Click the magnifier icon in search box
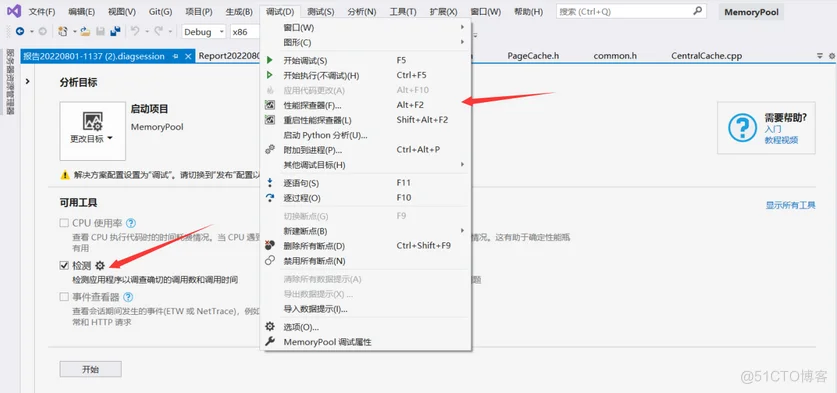The image size is (837, 393). click(697, 11)
